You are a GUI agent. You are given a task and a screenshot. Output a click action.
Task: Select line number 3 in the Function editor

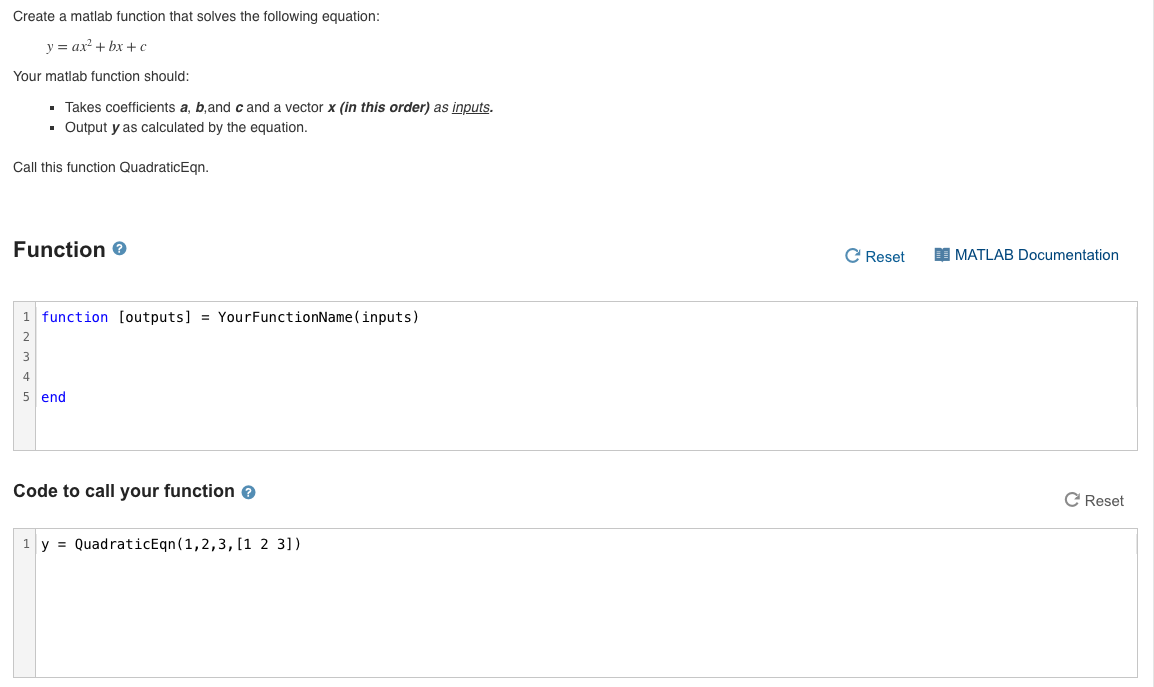(x=26, y=356)
